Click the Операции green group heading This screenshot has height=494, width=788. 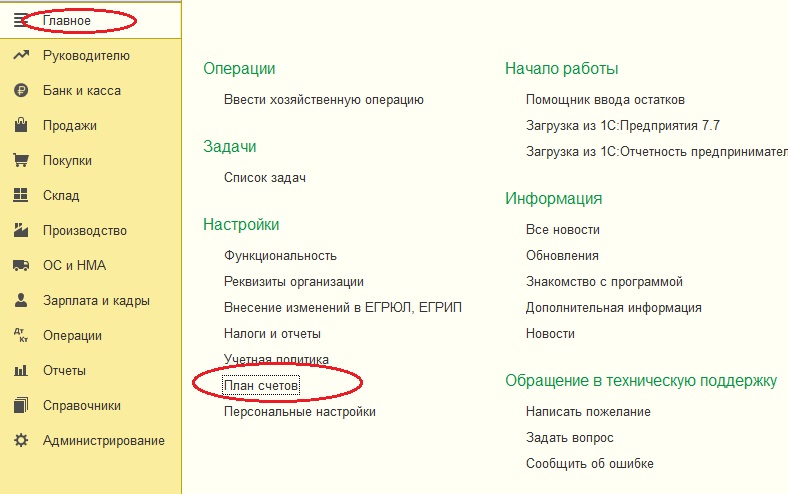point(239,69)
